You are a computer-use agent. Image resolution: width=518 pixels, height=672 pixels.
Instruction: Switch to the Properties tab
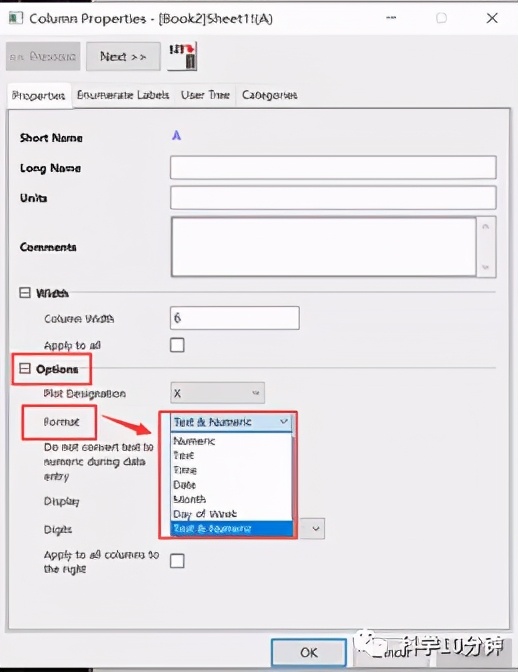tap(39, 95)
